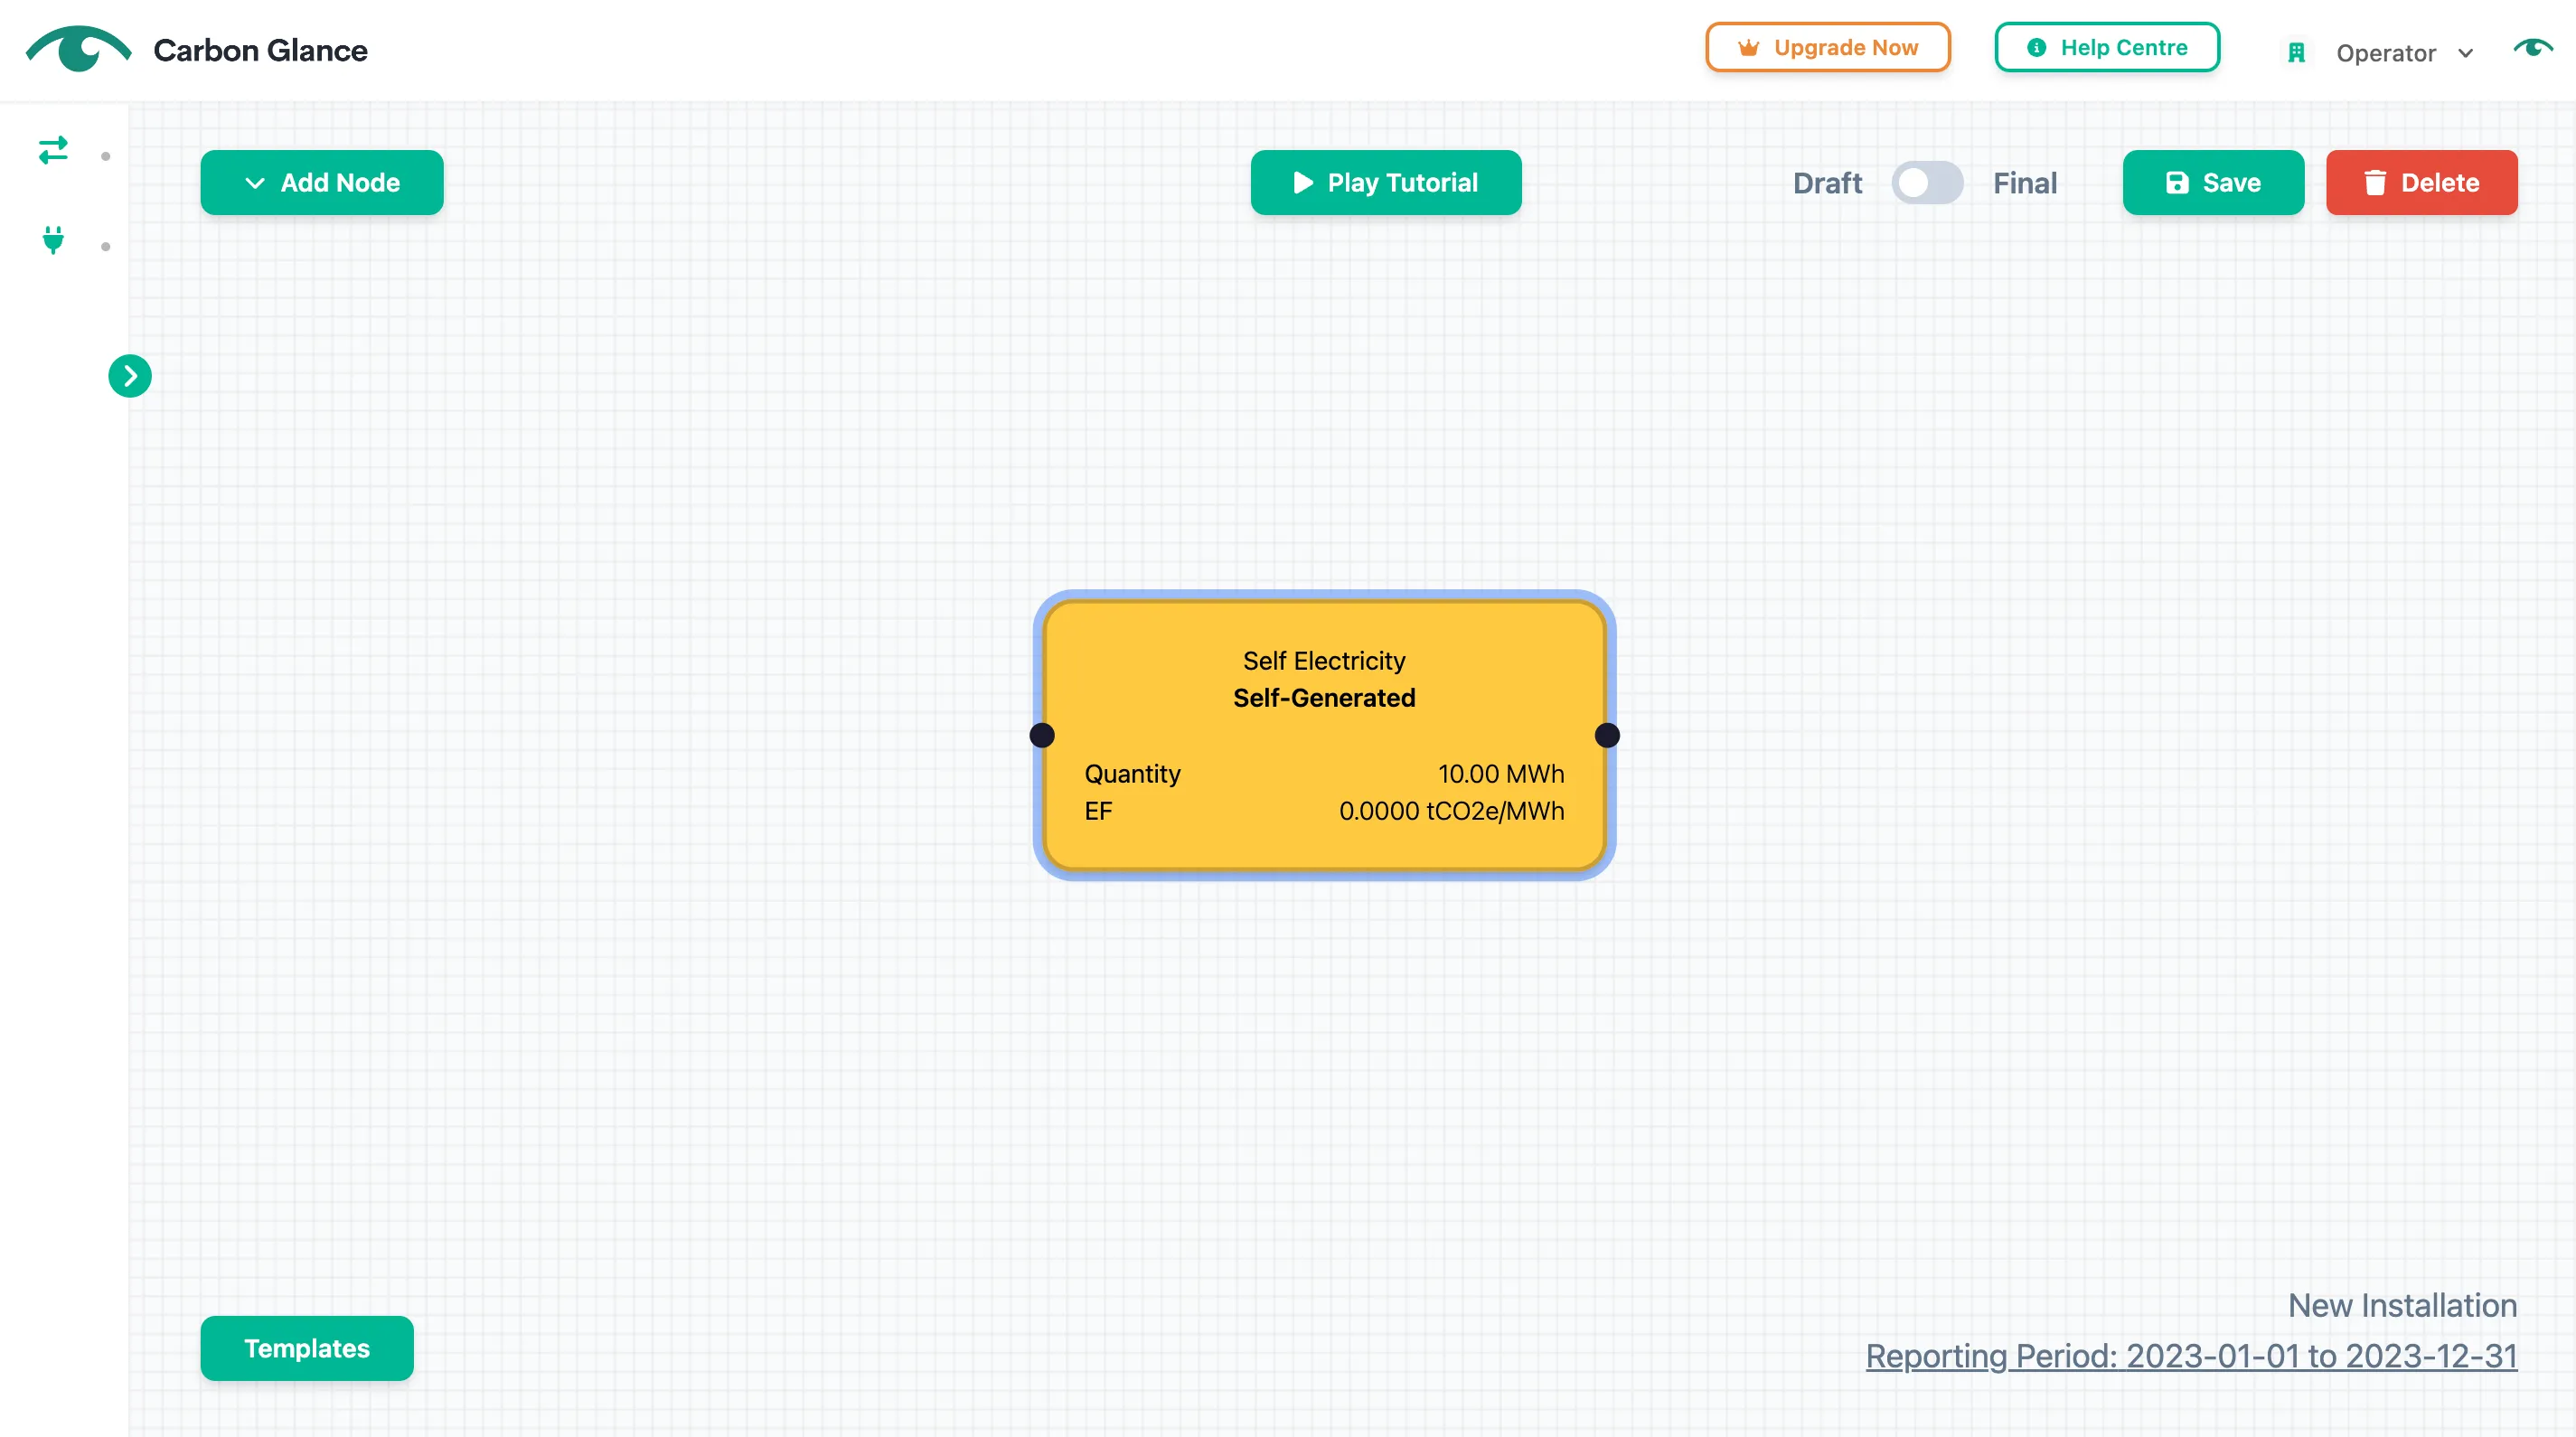Click the green building icon beside Operator
Screen dimensions: 2576x1437
2296,53
